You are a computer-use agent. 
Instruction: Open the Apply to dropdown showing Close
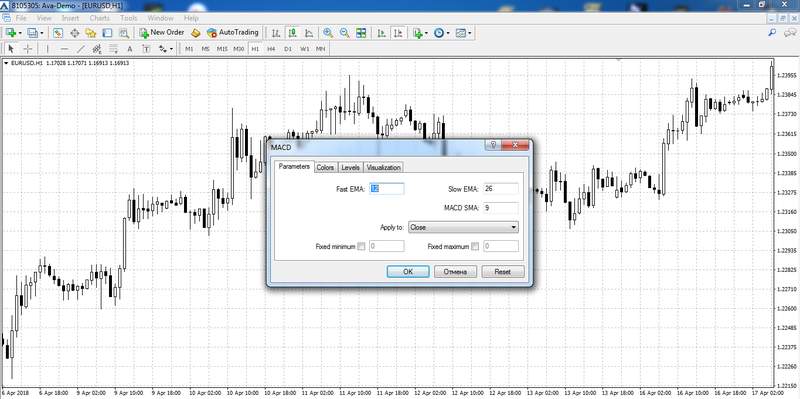463,228
